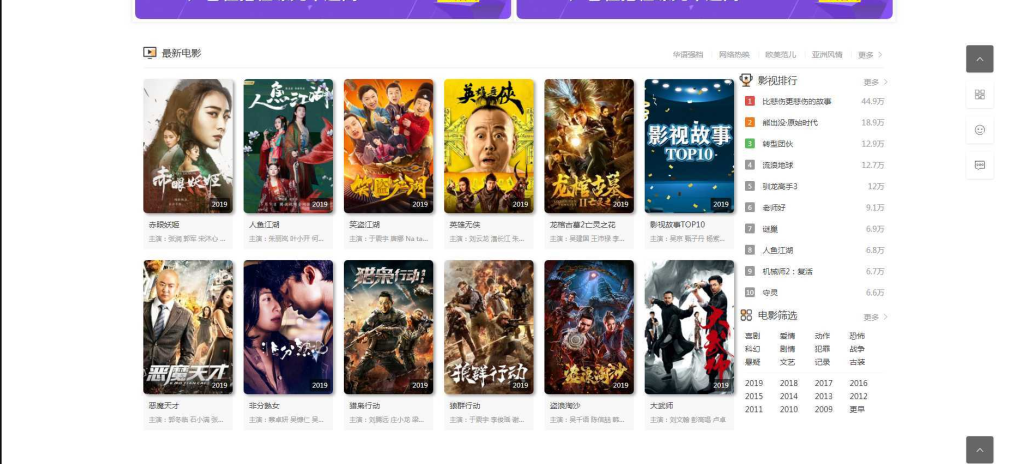Click the 大武师 title link below poster
This screenshot has height=464, width=1024.
click(x=662, y=406)
